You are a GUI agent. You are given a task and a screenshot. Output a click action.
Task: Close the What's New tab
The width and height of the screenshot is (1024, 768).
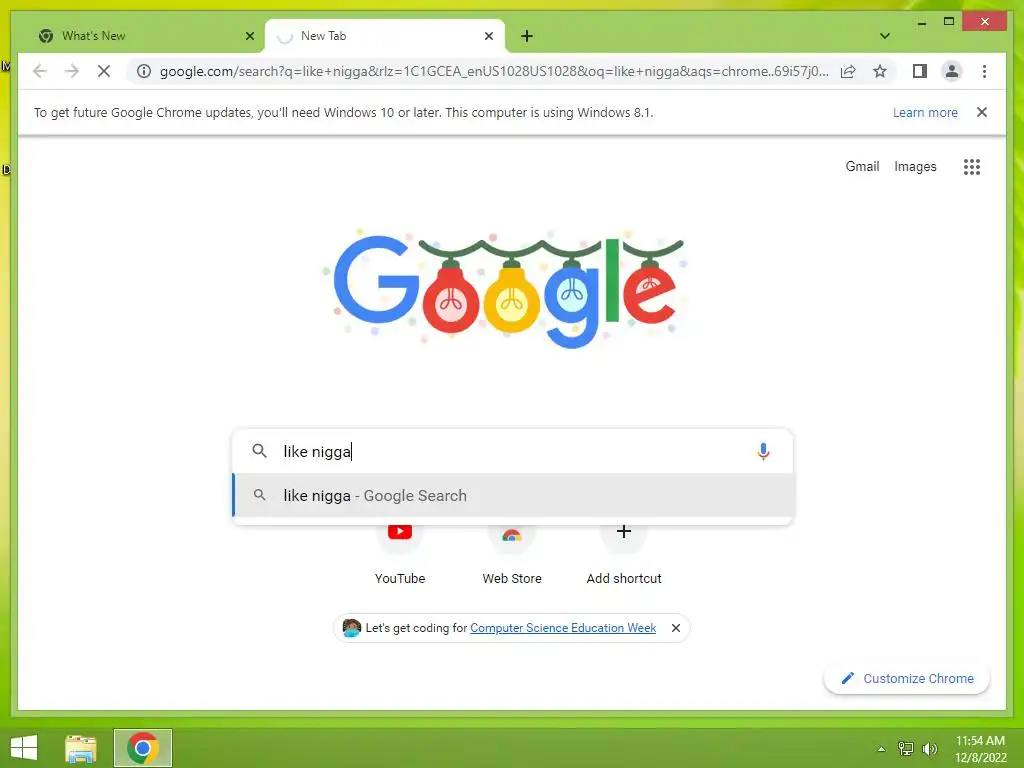pyautogui.click(x=249, y=36)
